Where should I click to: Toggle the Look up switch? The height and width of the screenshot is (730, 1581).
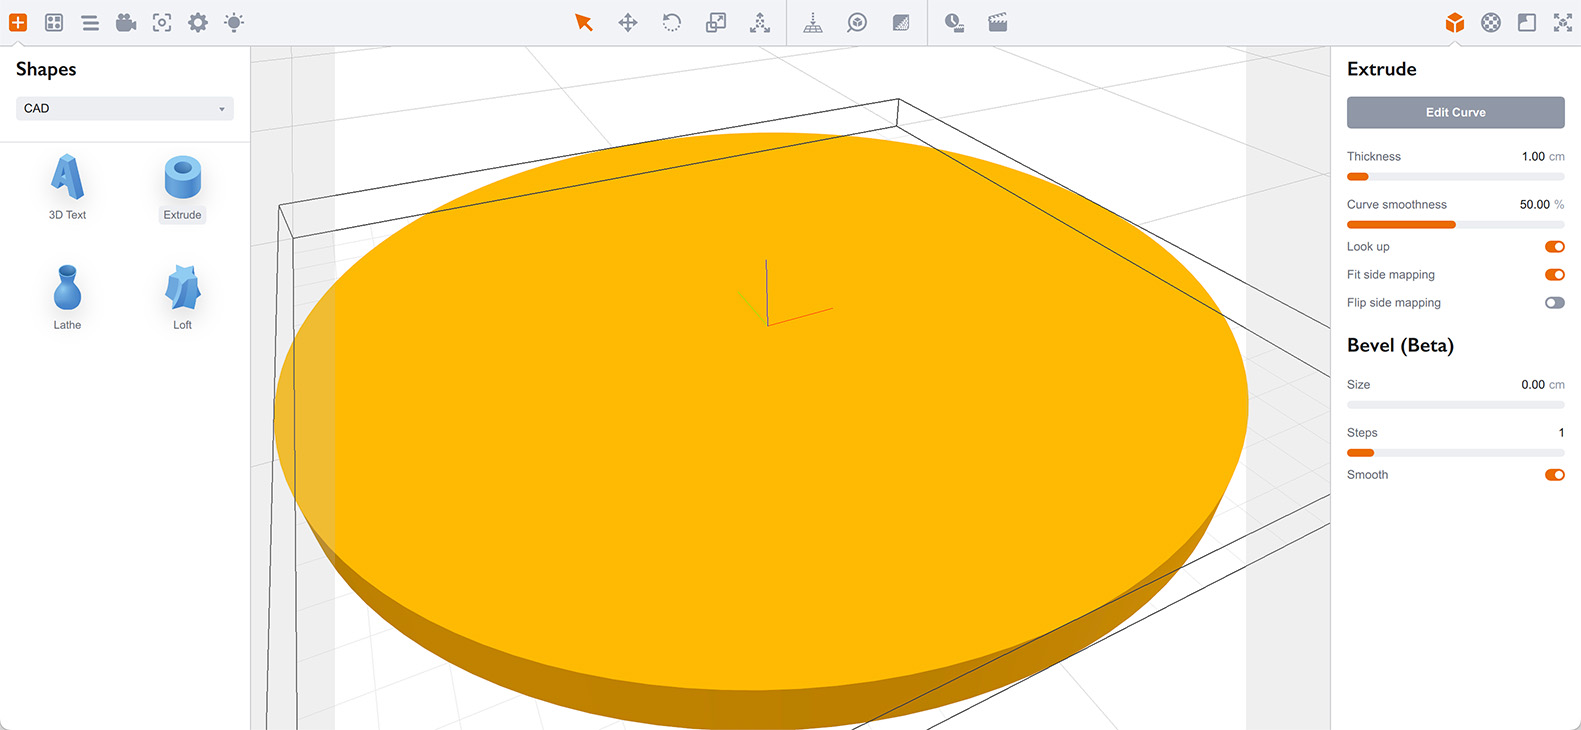[1554, 247]
